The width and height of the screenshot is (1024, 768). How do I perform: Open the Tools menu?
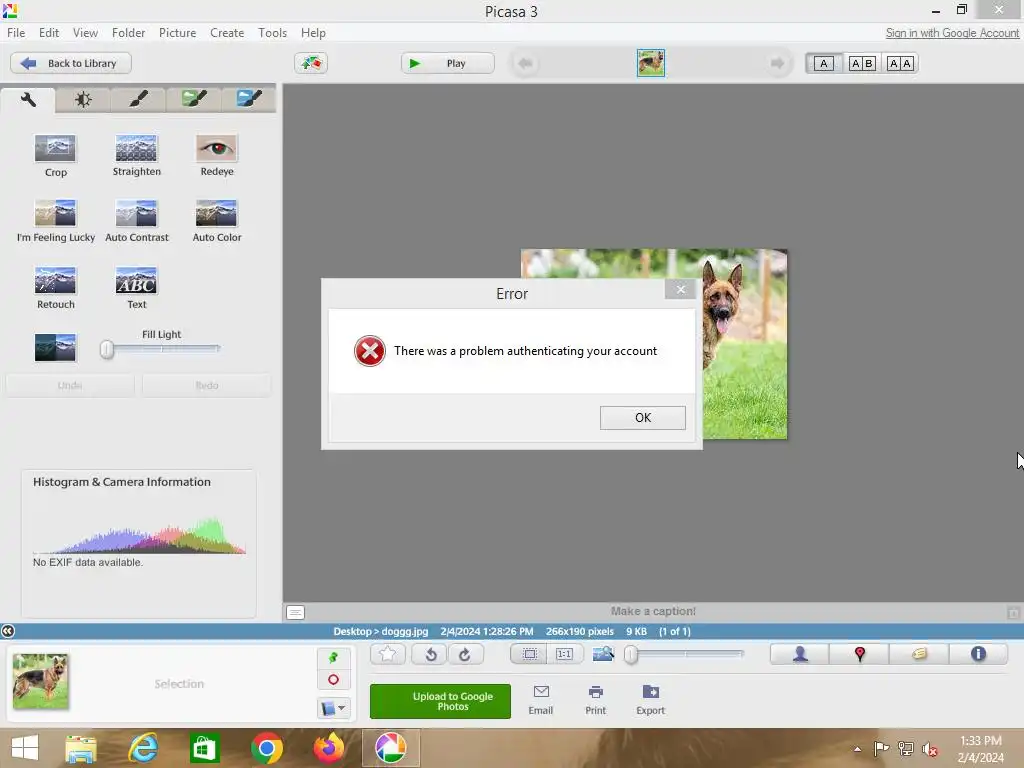tap(272, 33)
